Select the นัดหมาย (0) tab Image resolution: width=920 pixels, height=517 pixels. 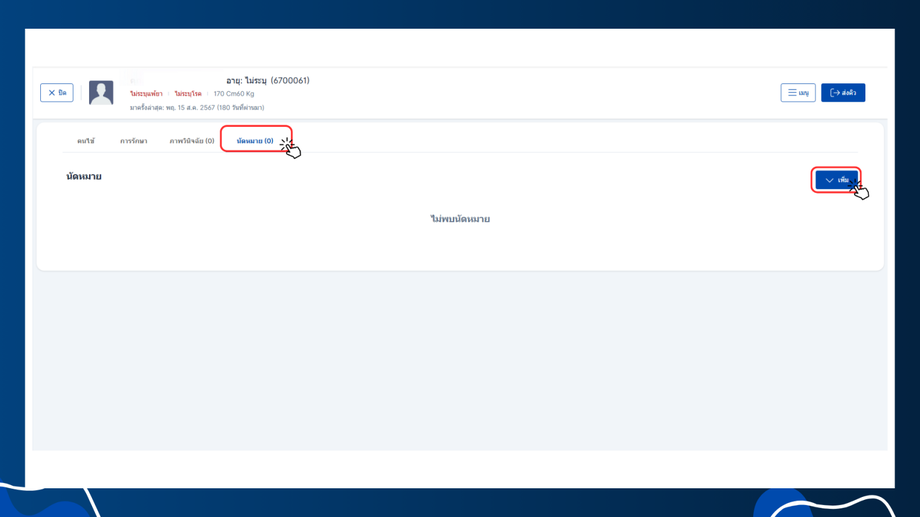pyautogui.click(x=255, y=141)
